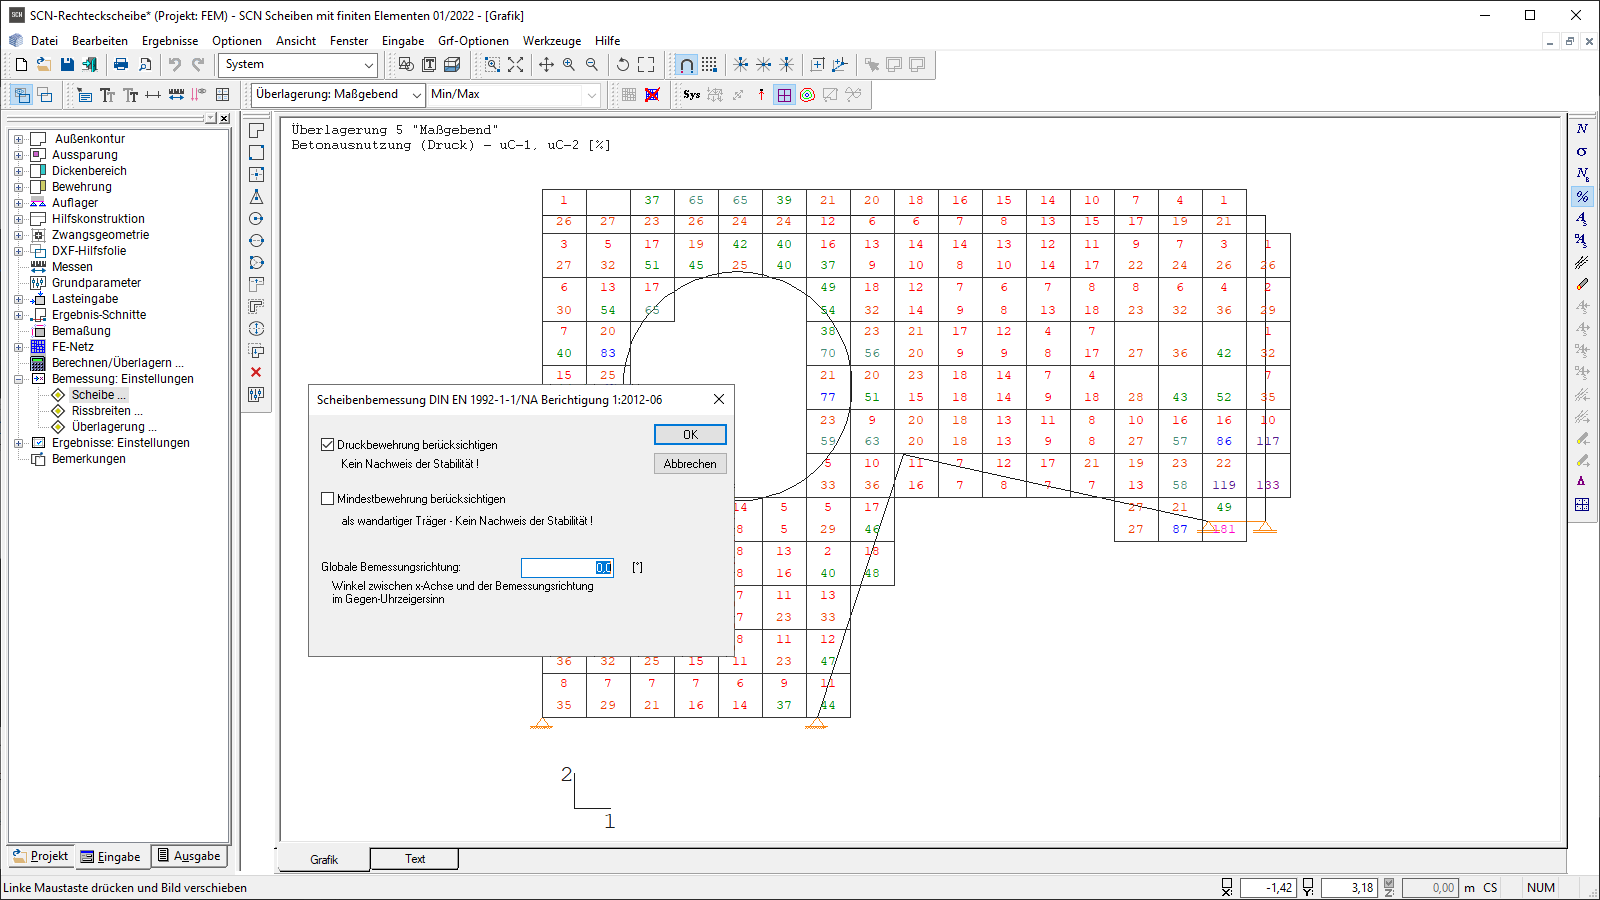Open the Min/Max dropdown
Viewport: 1600px width, 900px height.
(x=591, y=95)
